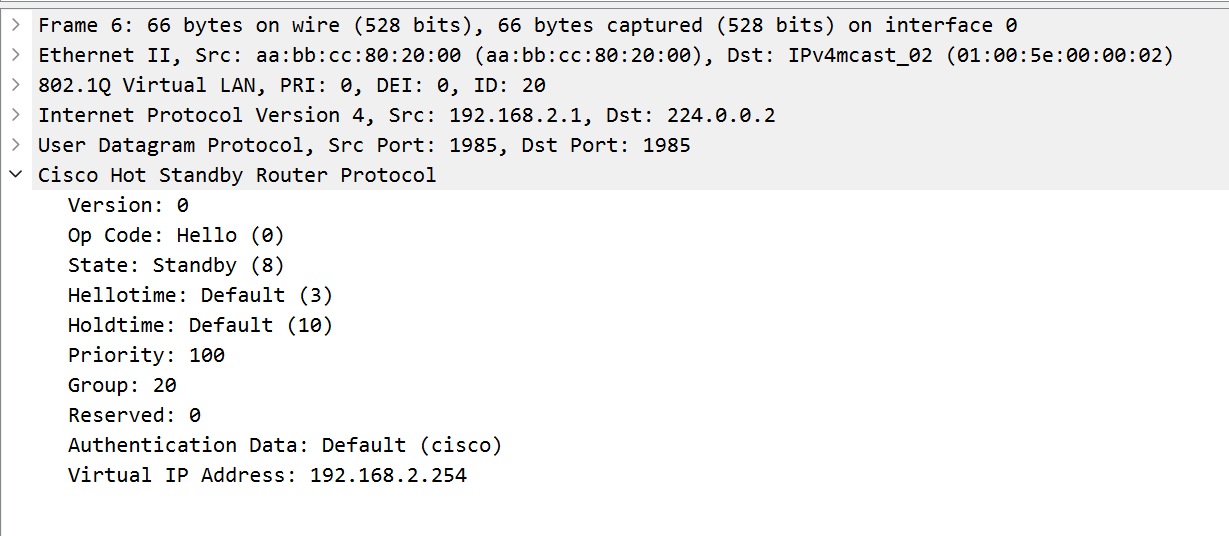Screen dimensions: 1229x536
Task: Select the Group: 20 field
Action: coord(122,385)
